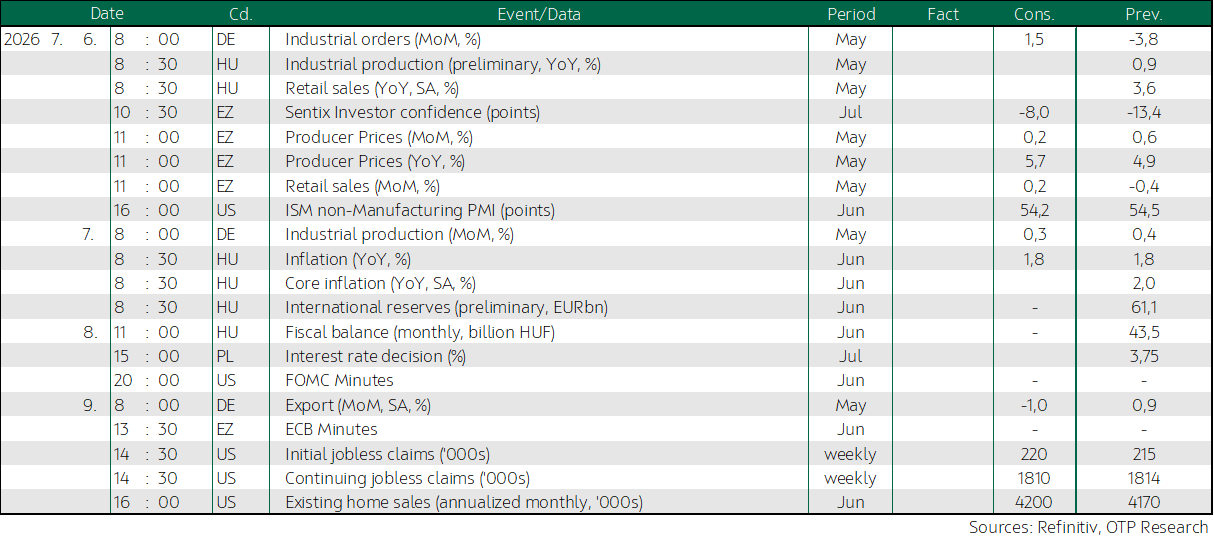Select the Period column header
This screenshot has width=1214, height=540.
(851, 14)
